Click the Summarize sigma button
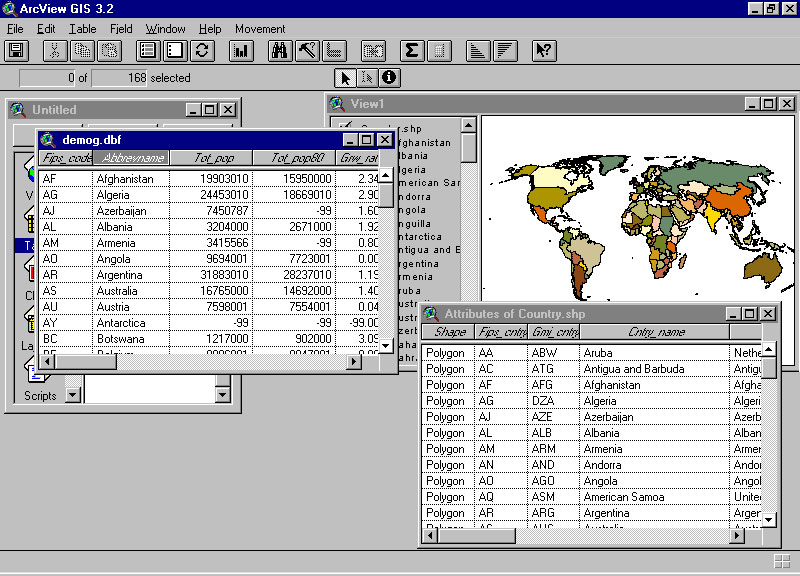The height and width of the screenshot is (576, 800). click(411, 50)
